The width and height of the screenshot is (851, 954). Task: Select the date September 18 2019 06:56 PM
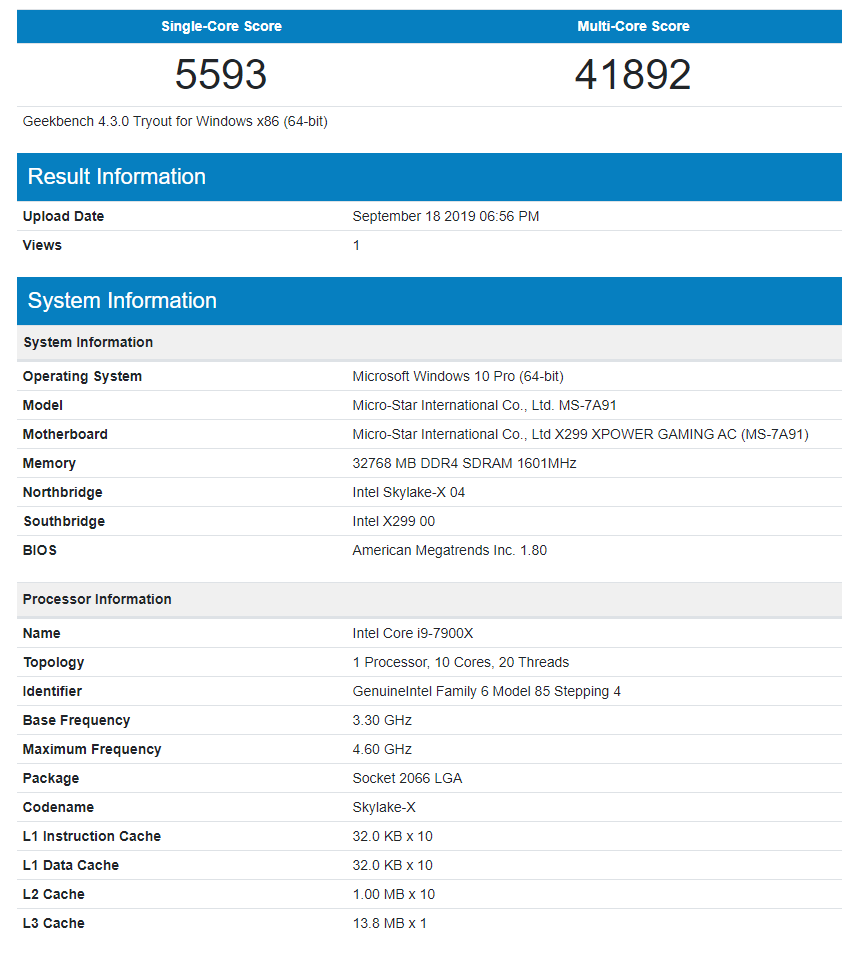click(x=446, y=217)
